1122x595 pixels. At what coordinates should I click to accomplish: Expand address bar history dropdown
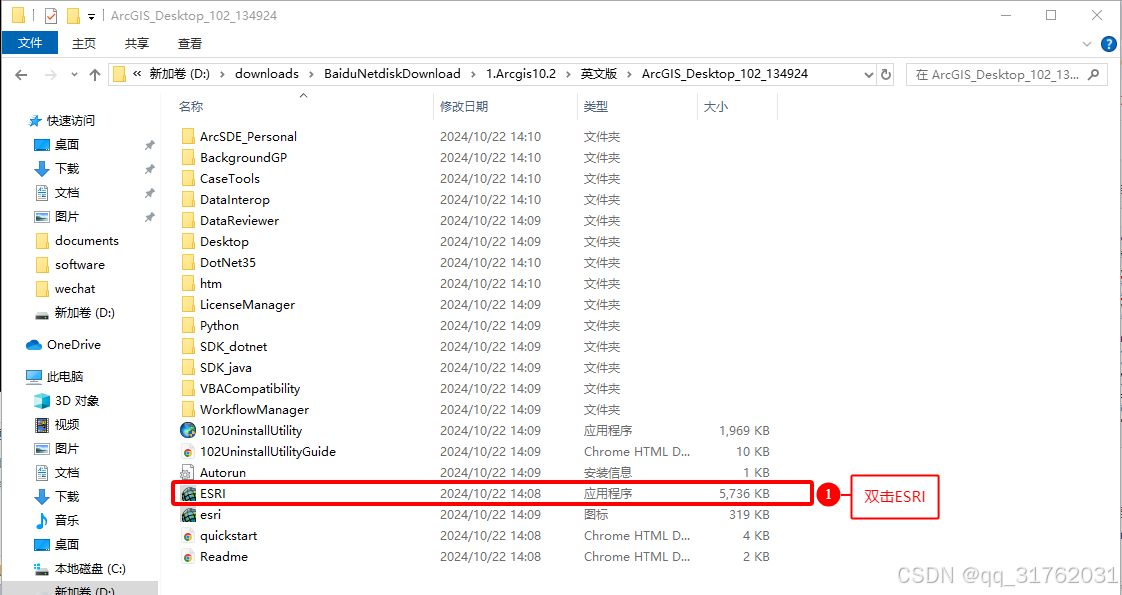tap(869, 74)
